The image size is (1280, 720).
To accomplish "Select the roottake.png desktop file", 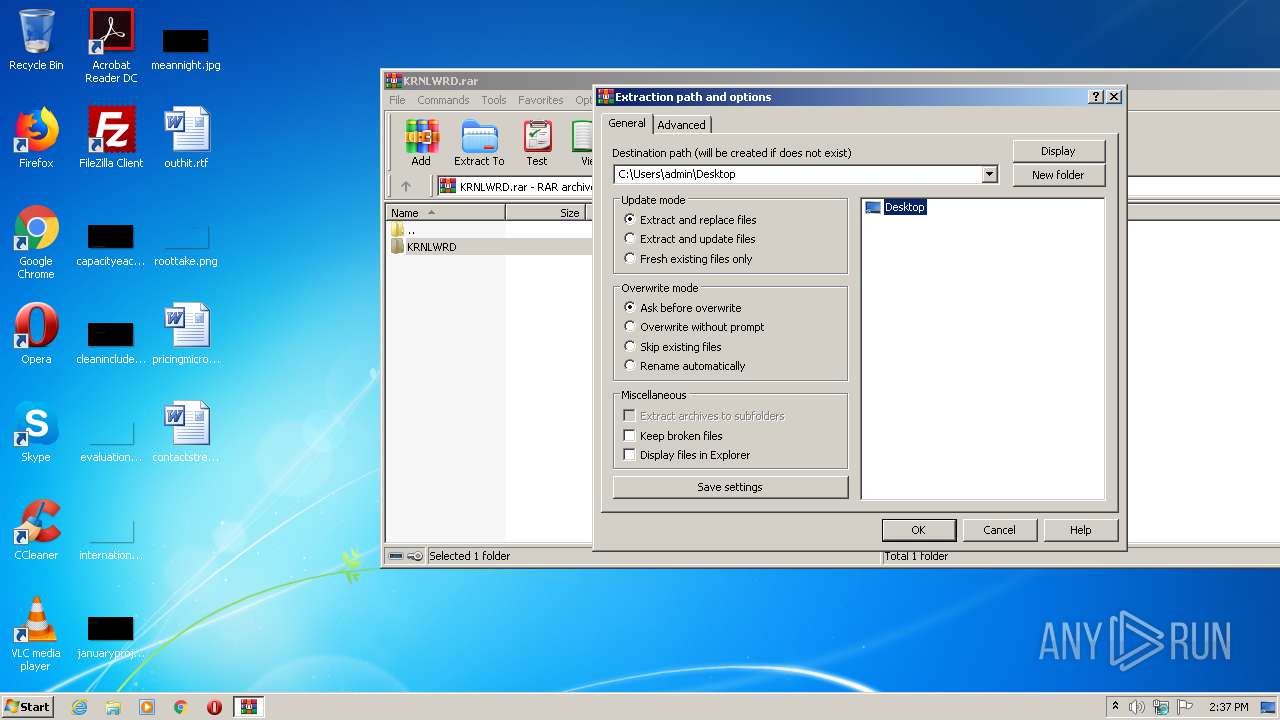I will [186, 246].
